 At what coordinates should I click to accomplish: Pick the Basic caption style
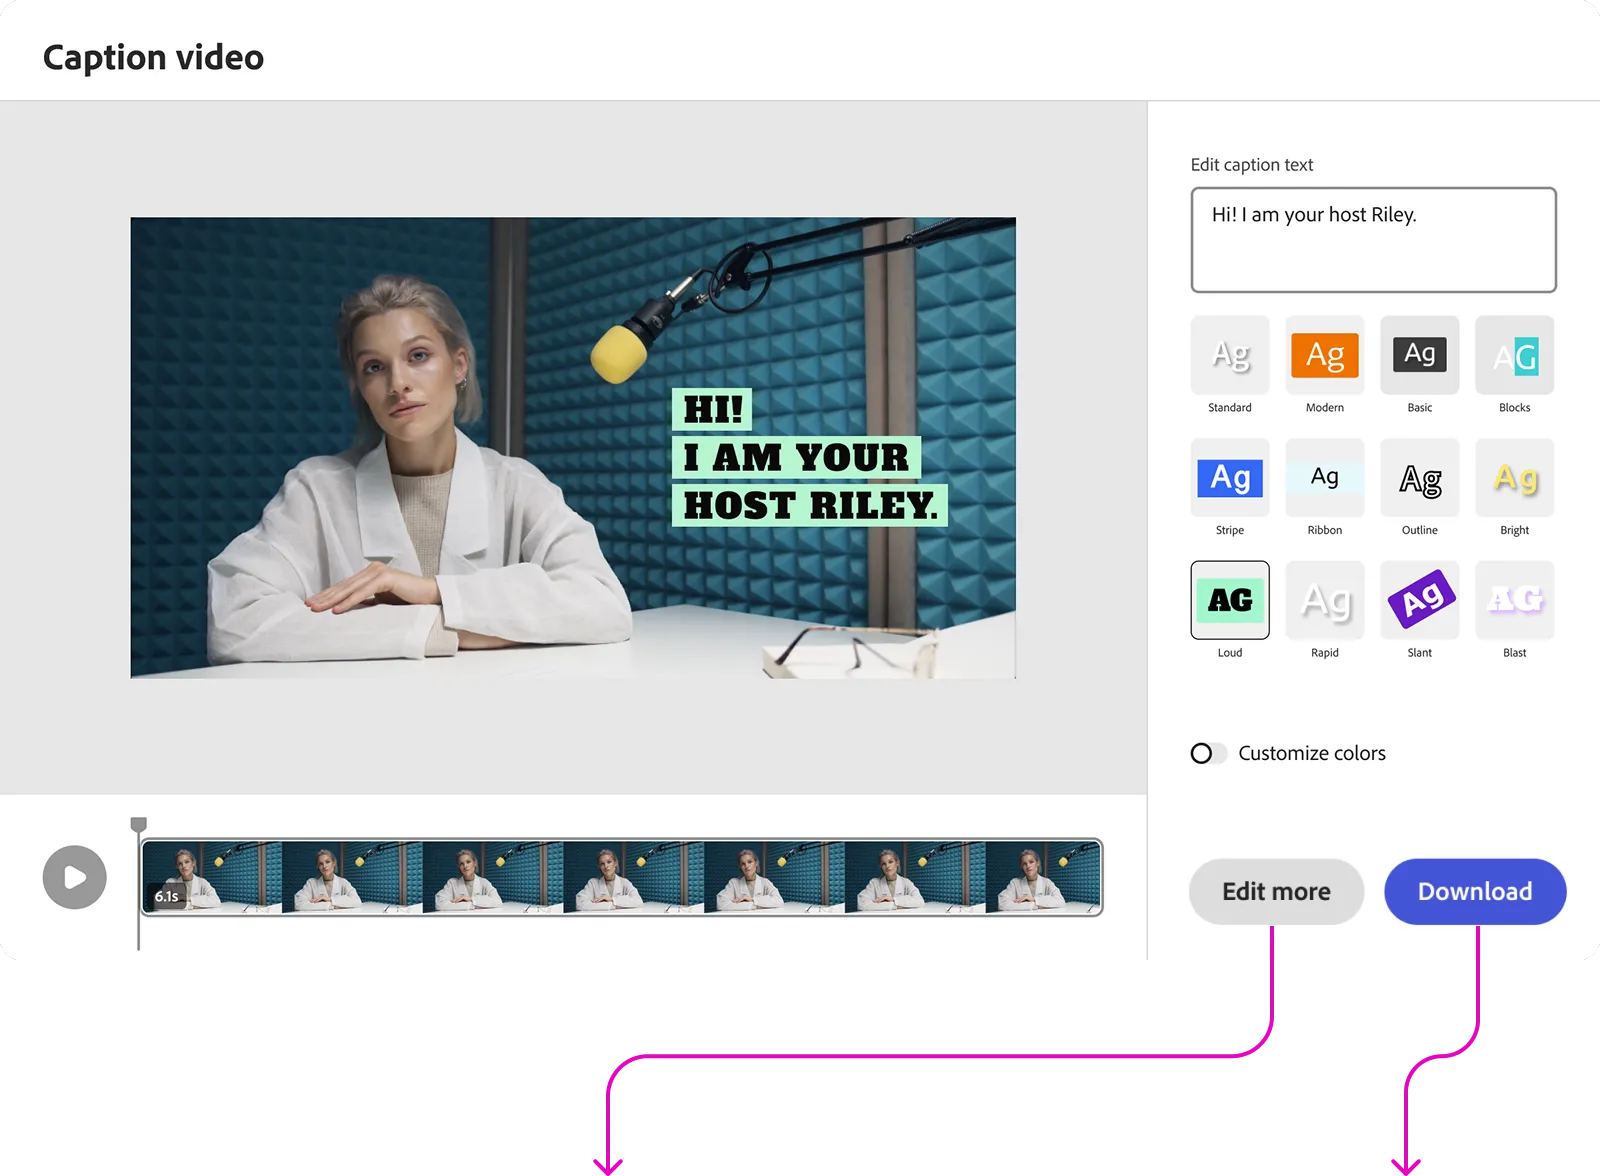pos(1419,356)
